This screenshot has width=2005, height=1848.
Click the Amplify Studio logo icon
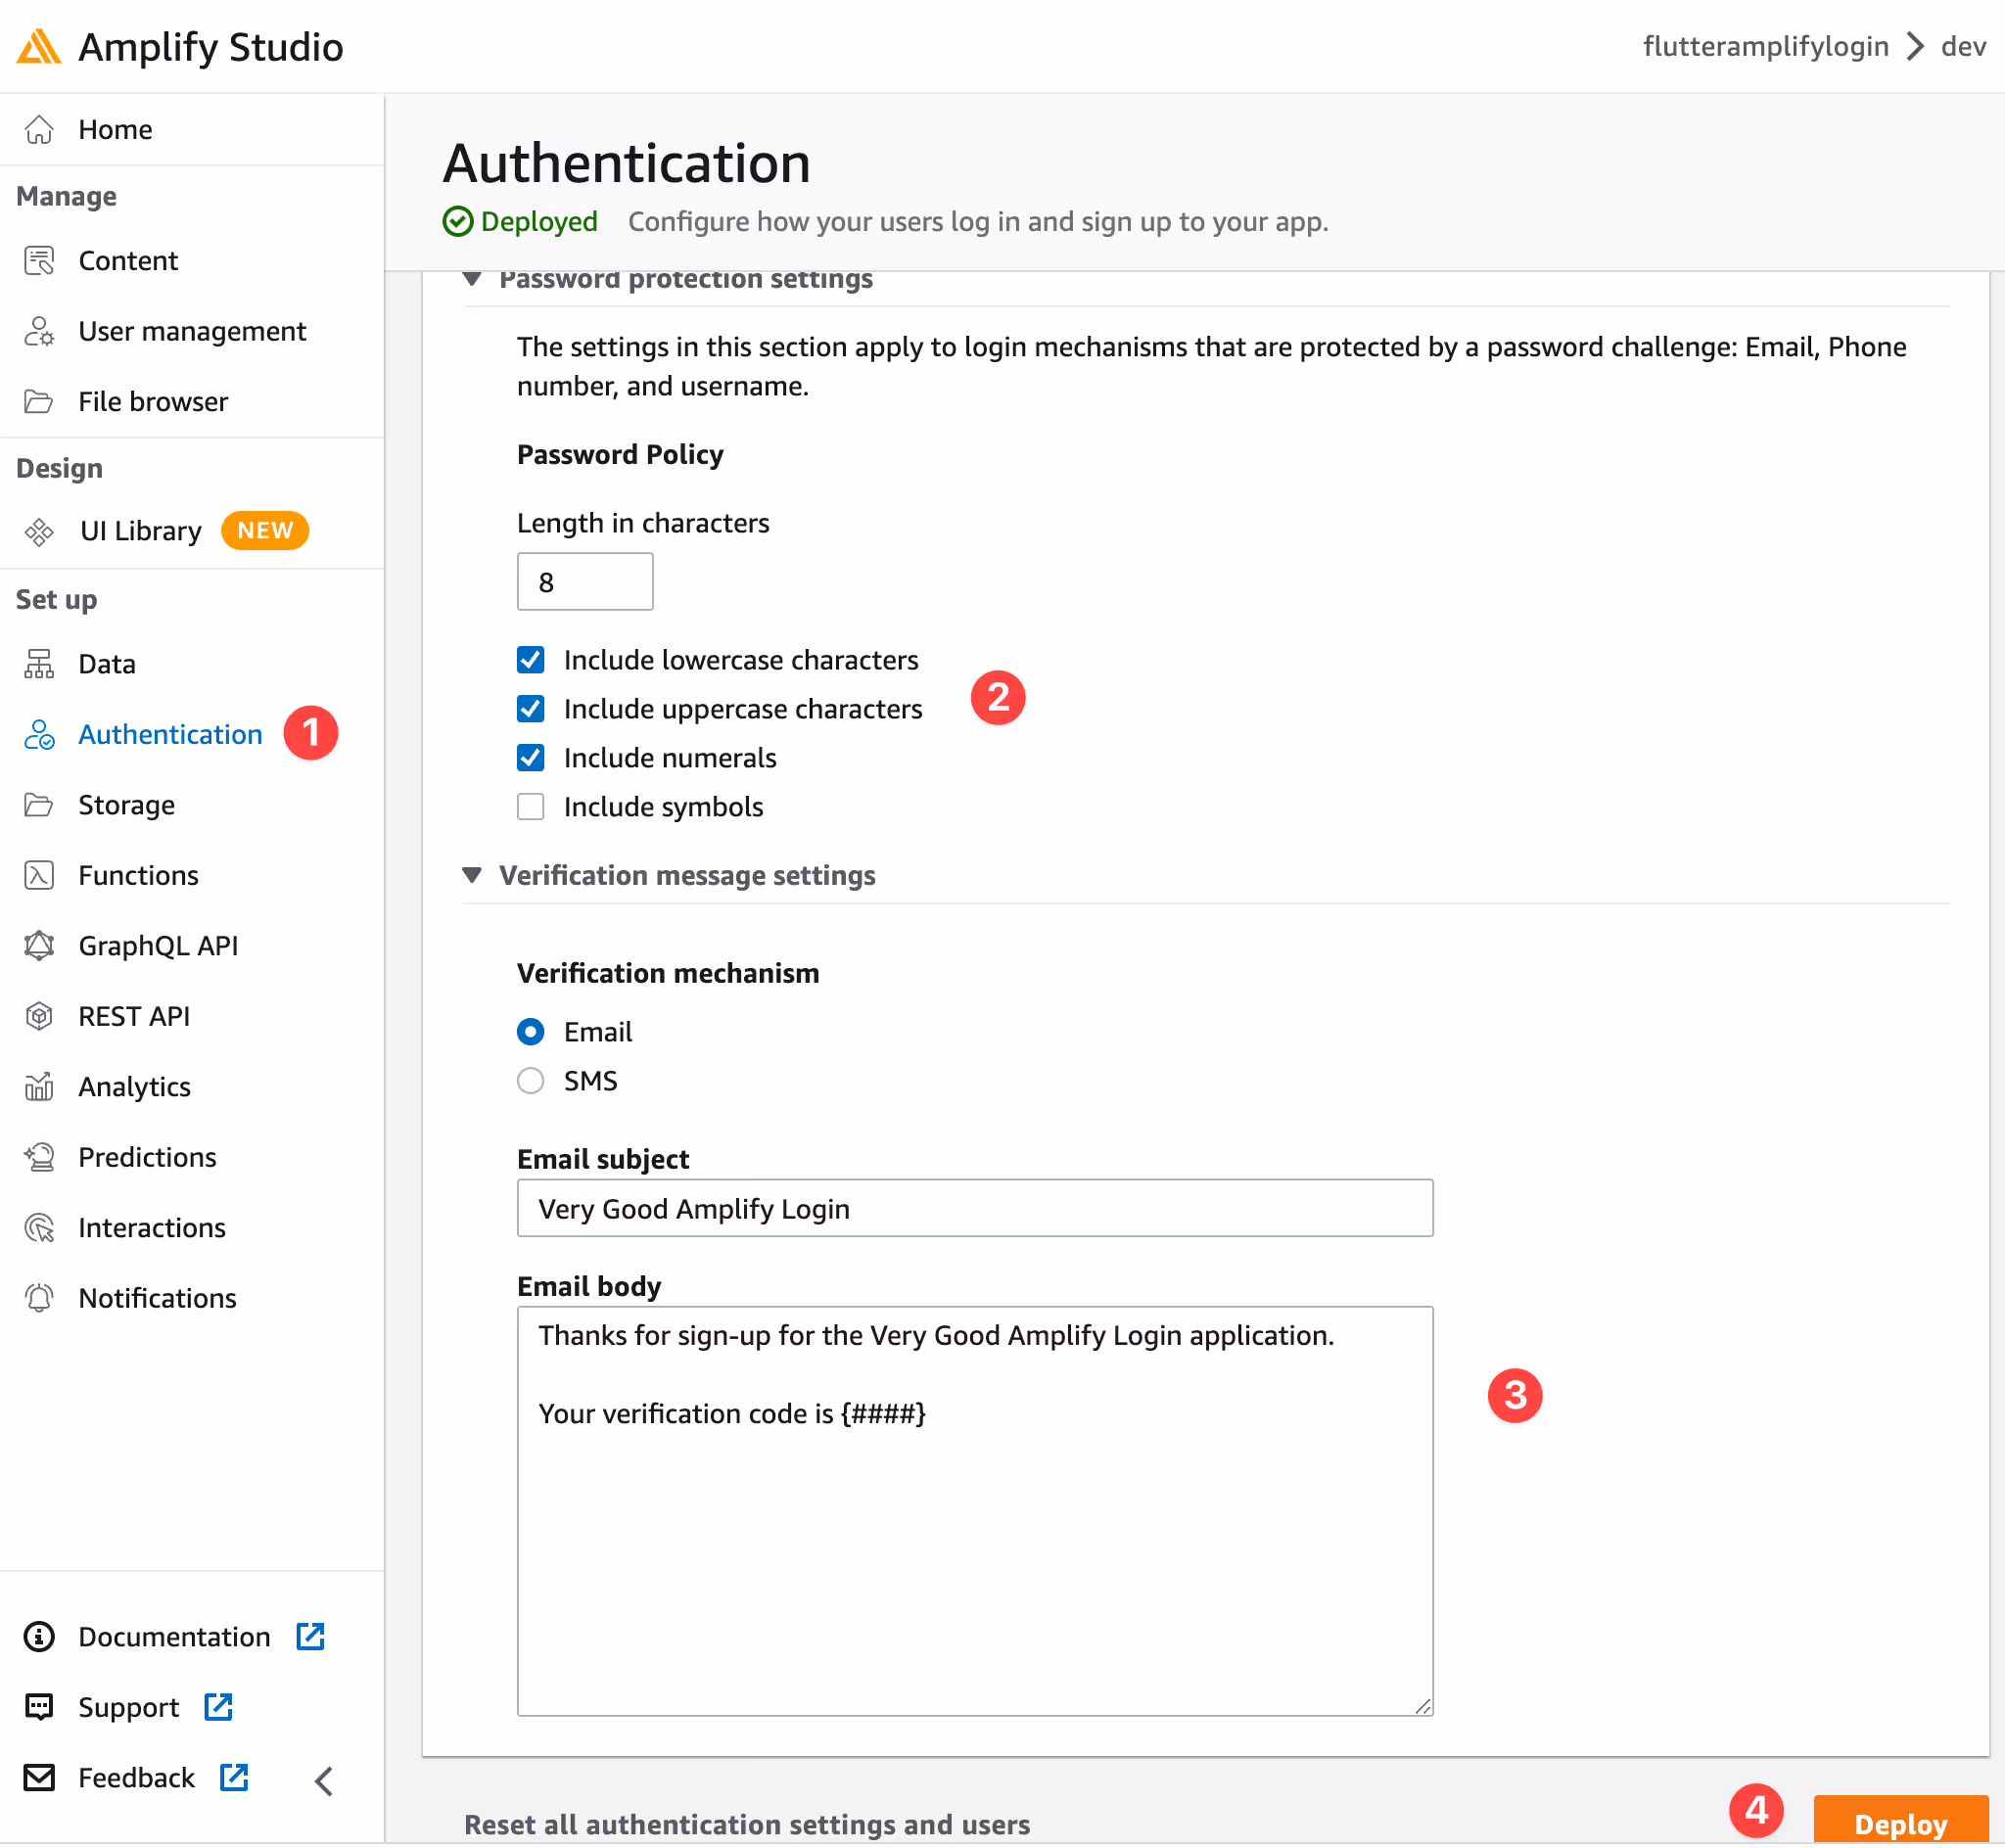(39, 47)
